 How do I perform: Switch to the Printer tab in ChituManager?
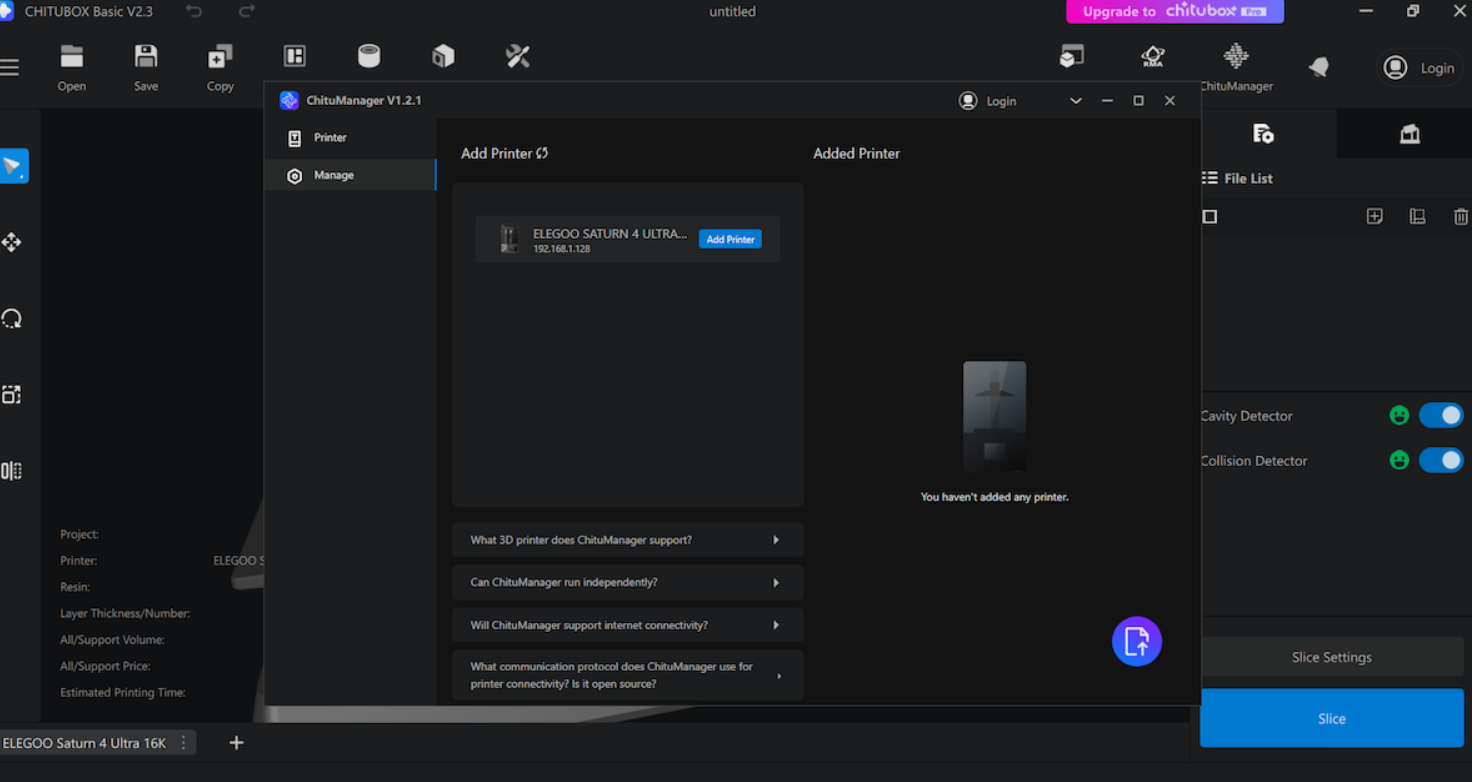pyautogui.click(x=350, y=138)
